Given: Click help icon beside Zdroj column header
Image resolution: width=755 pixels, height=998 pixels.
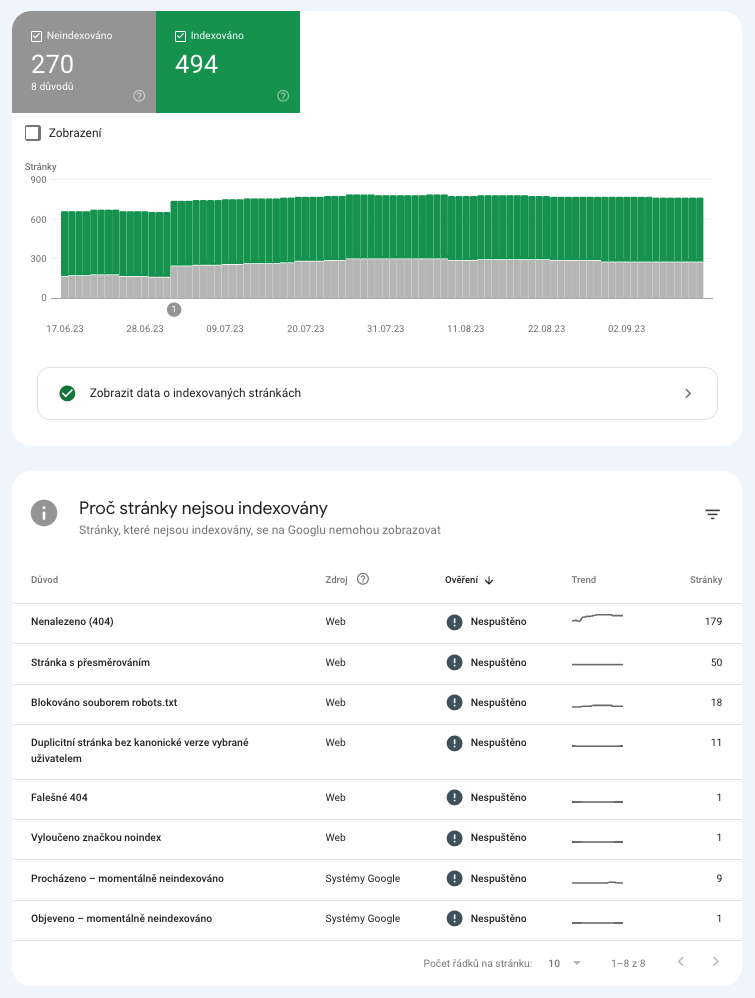Looking at the screenshot, I should point(363,579).
